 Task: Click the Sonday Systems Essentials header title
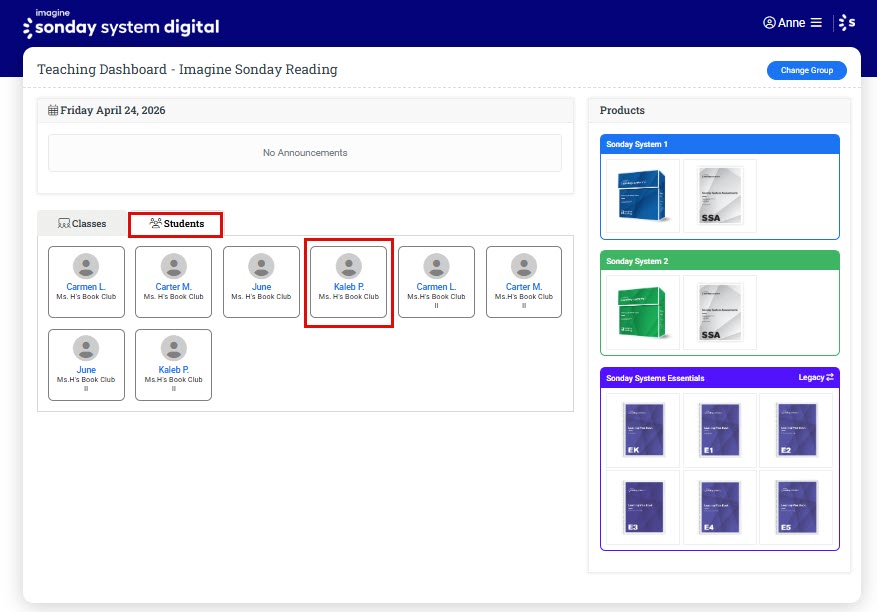[x=655, y=378]
